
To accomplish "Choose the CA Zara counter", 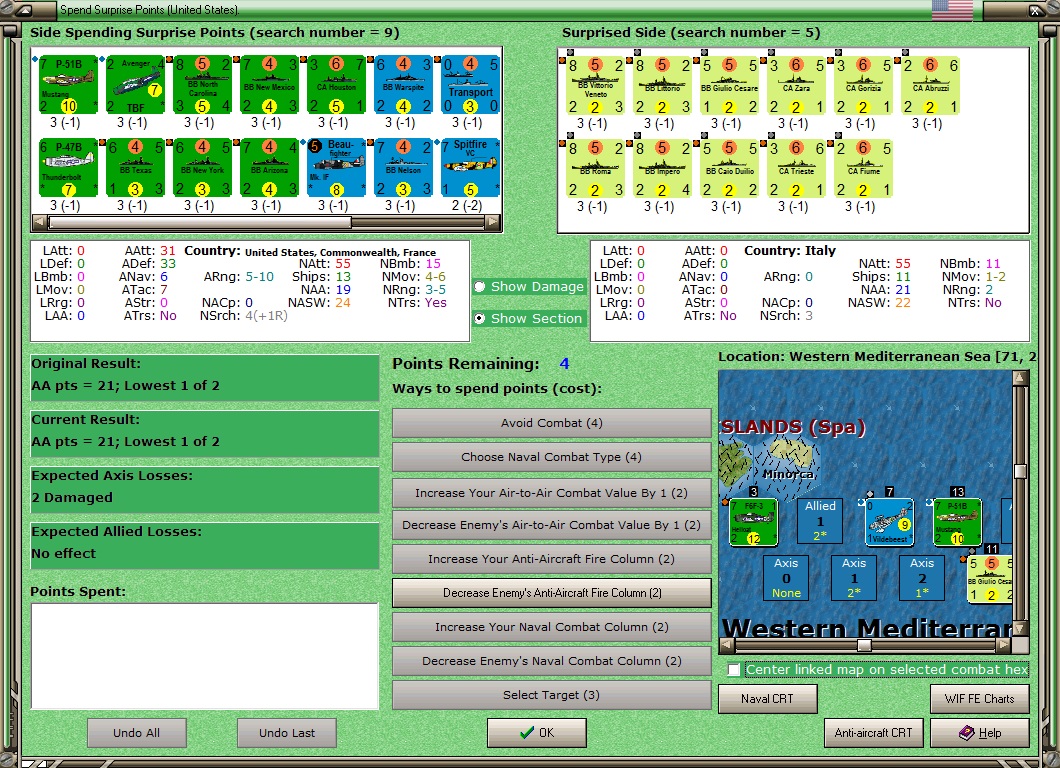I will coord(796,86).
